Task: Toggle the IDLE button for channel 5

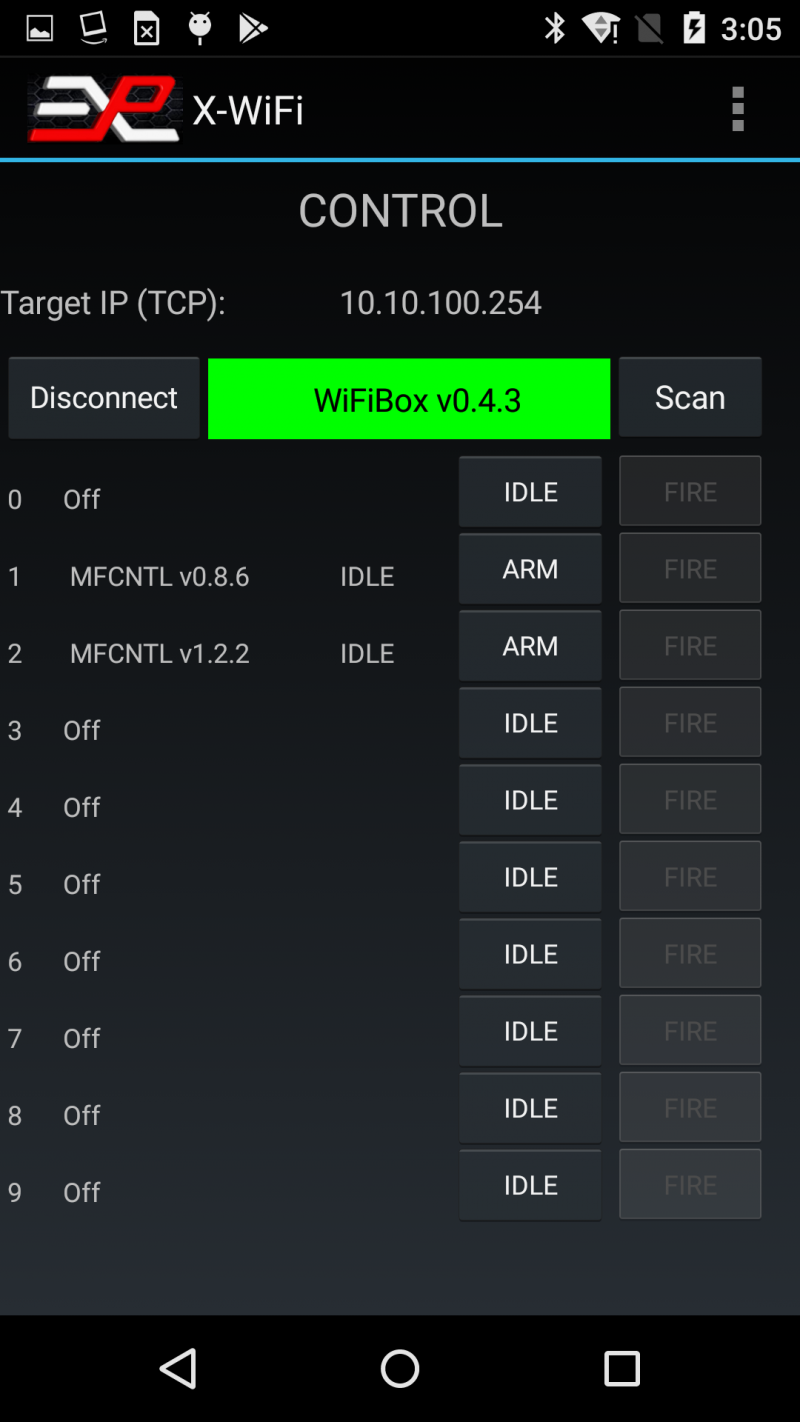Action: point(530,877)
